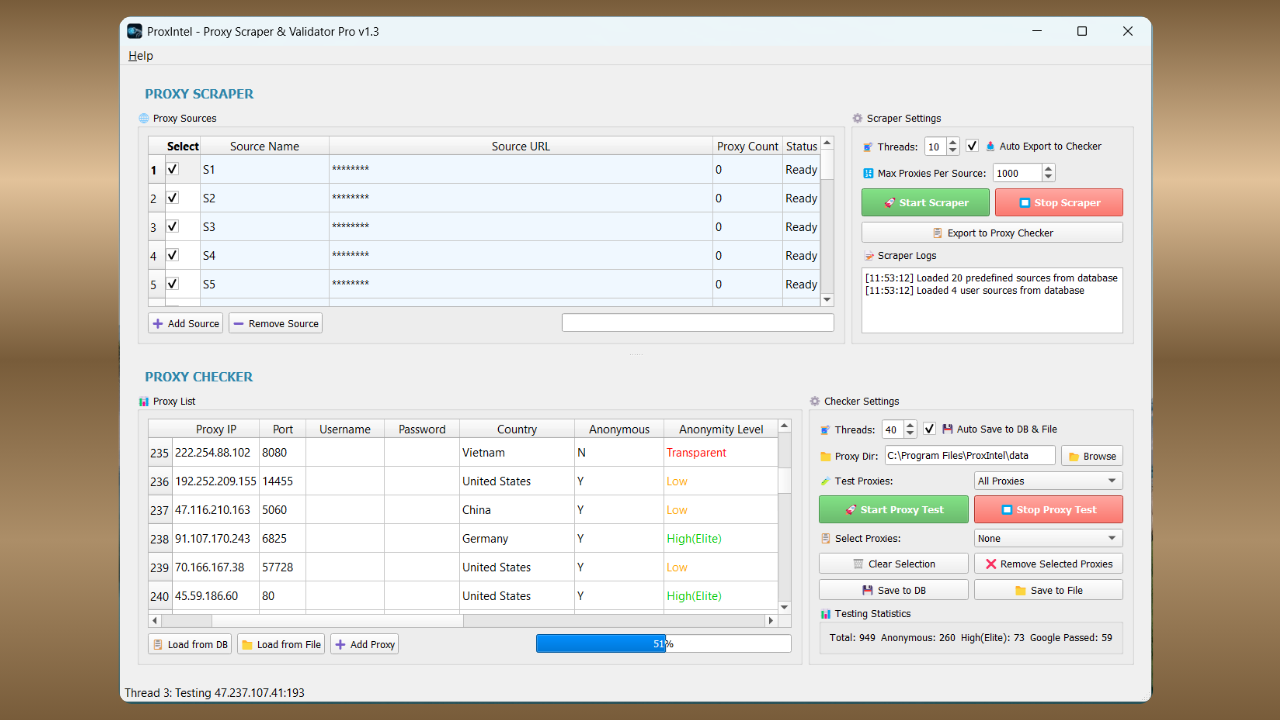The height and width of the screenshot is (720, 1280).
Task: Click the Add Source button
Action: pyautogui.click(x=185, y=323)
